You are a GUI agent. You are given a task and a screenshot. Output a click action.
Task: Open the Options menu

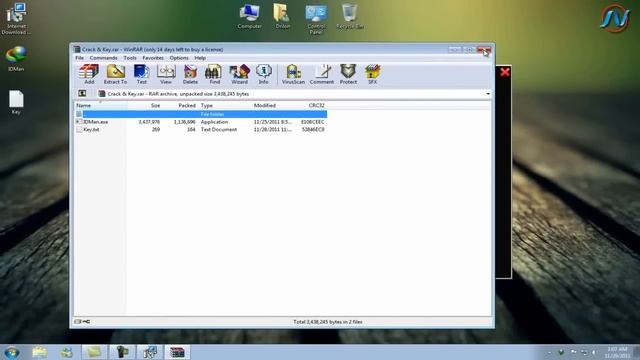(x=179, y=58)
